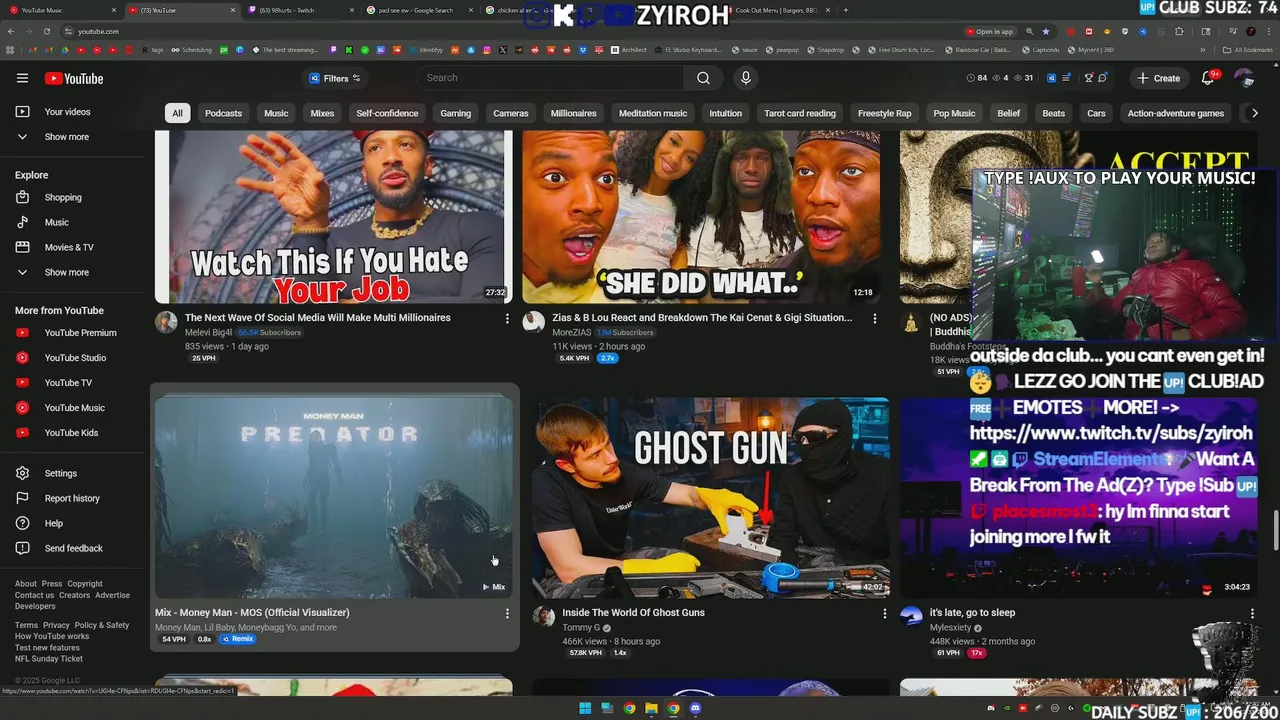1280x720 pixels.
Task: Open Movies & TV in the sidebar
Action: (69, 247)
